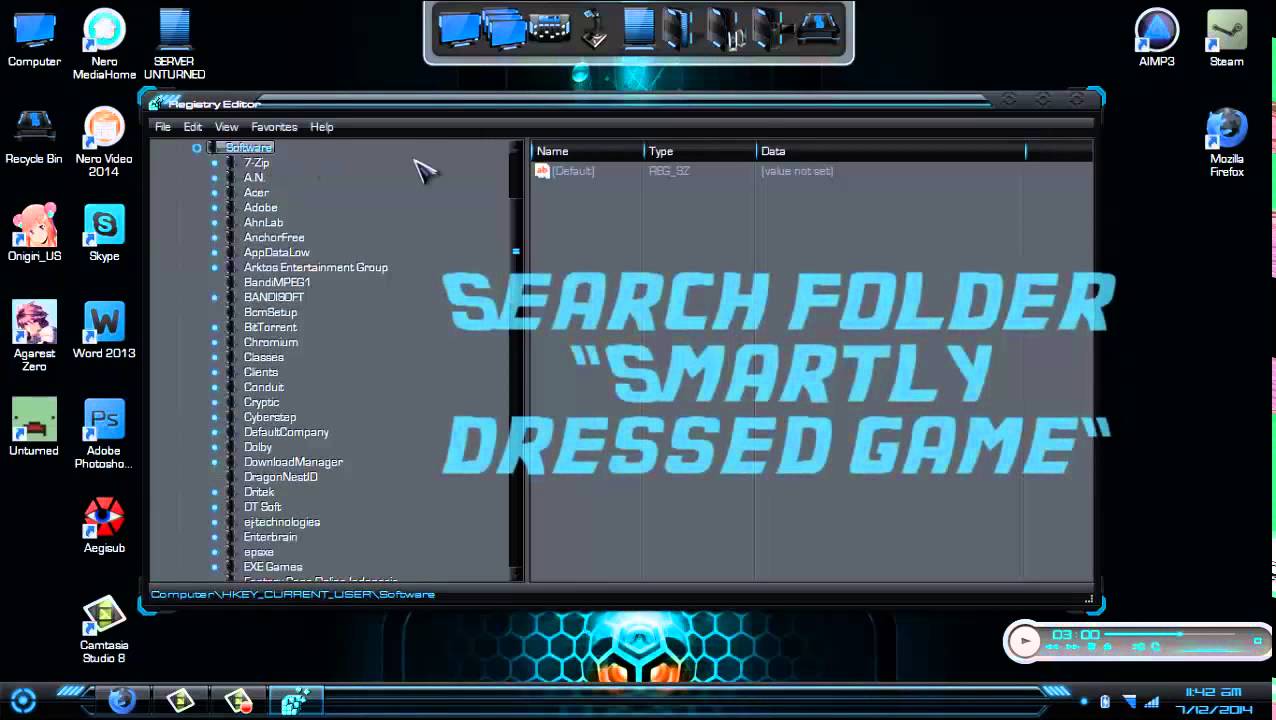Viewport: 1276px width, 720px height.
Task: Open the Recycle Bin
Action: pos(34,136)
